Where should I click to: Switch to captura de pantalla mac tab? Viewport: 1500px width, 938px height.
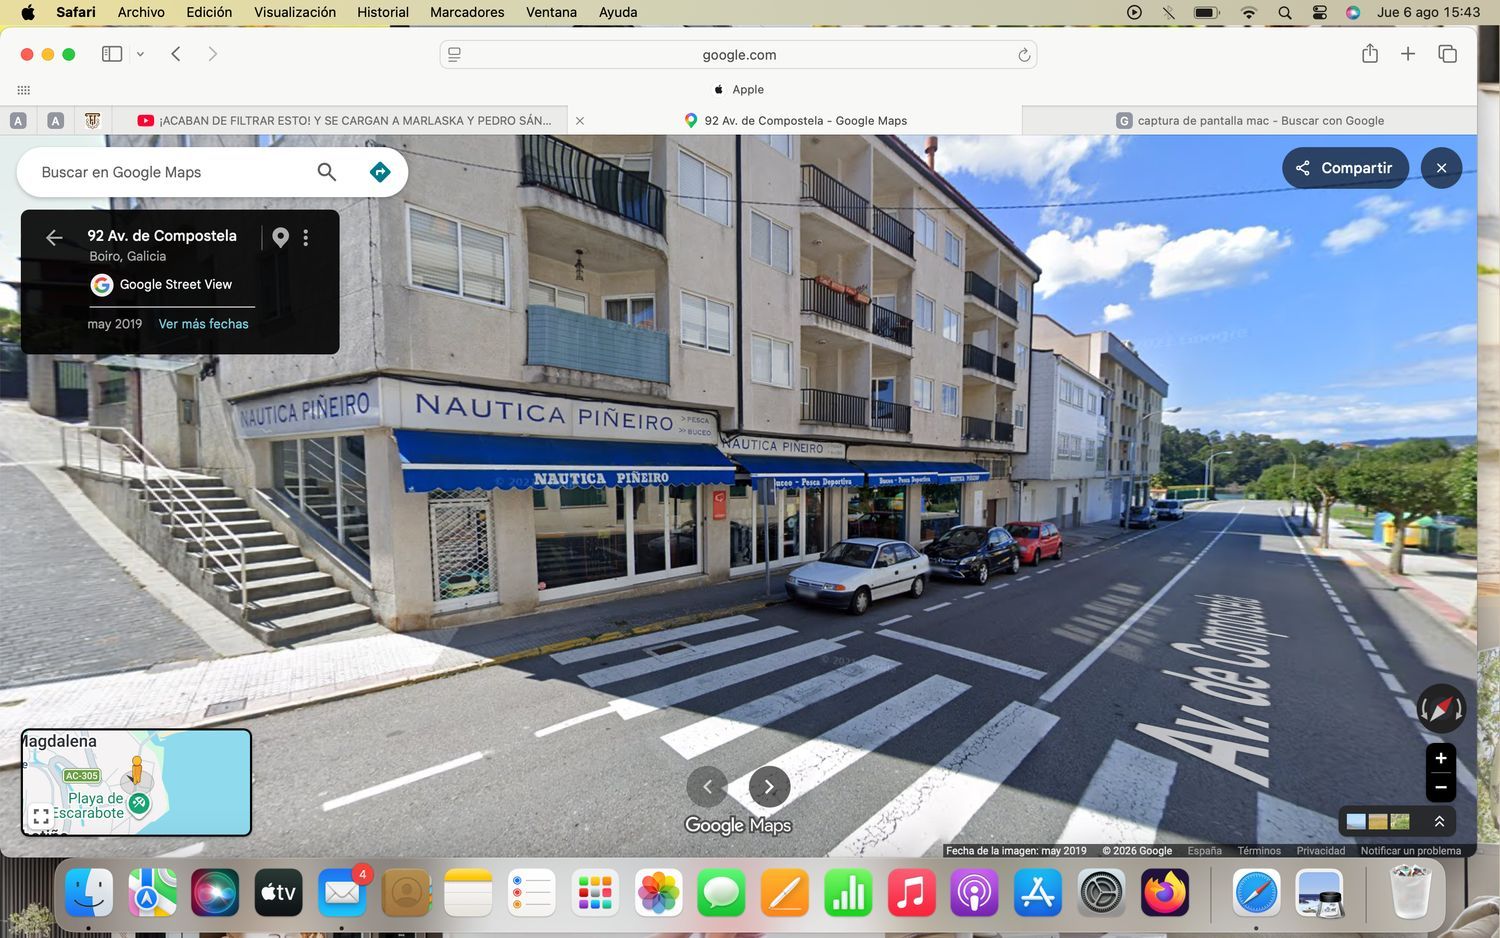[x=1250, y=120]
